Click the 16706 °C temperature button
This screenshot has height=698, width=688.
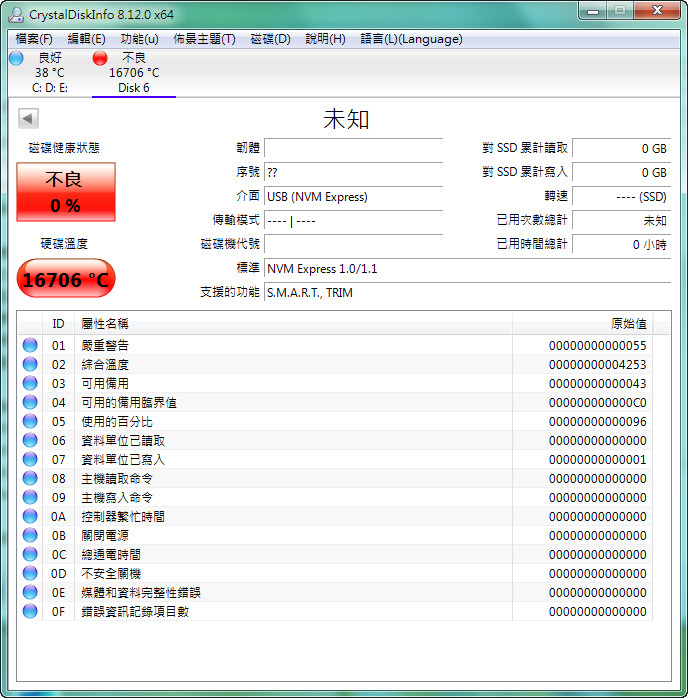pos(66,279)
